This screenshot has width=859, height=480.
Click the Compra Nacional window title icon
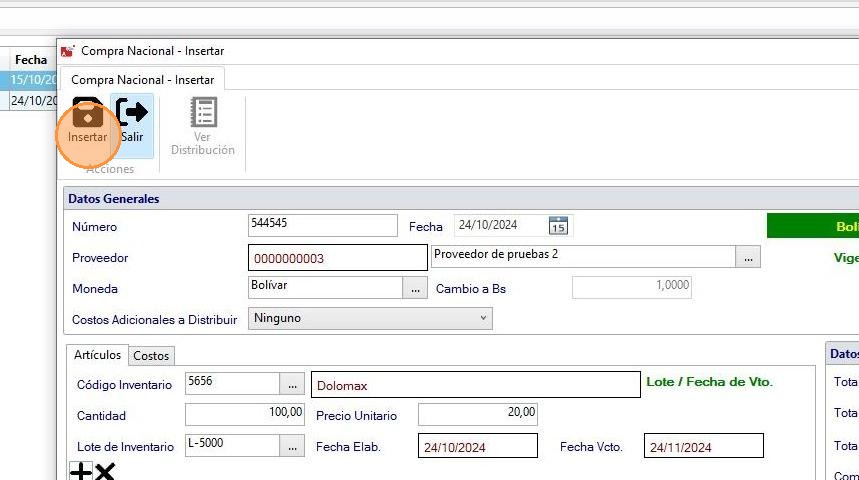[x=67, y=52]
